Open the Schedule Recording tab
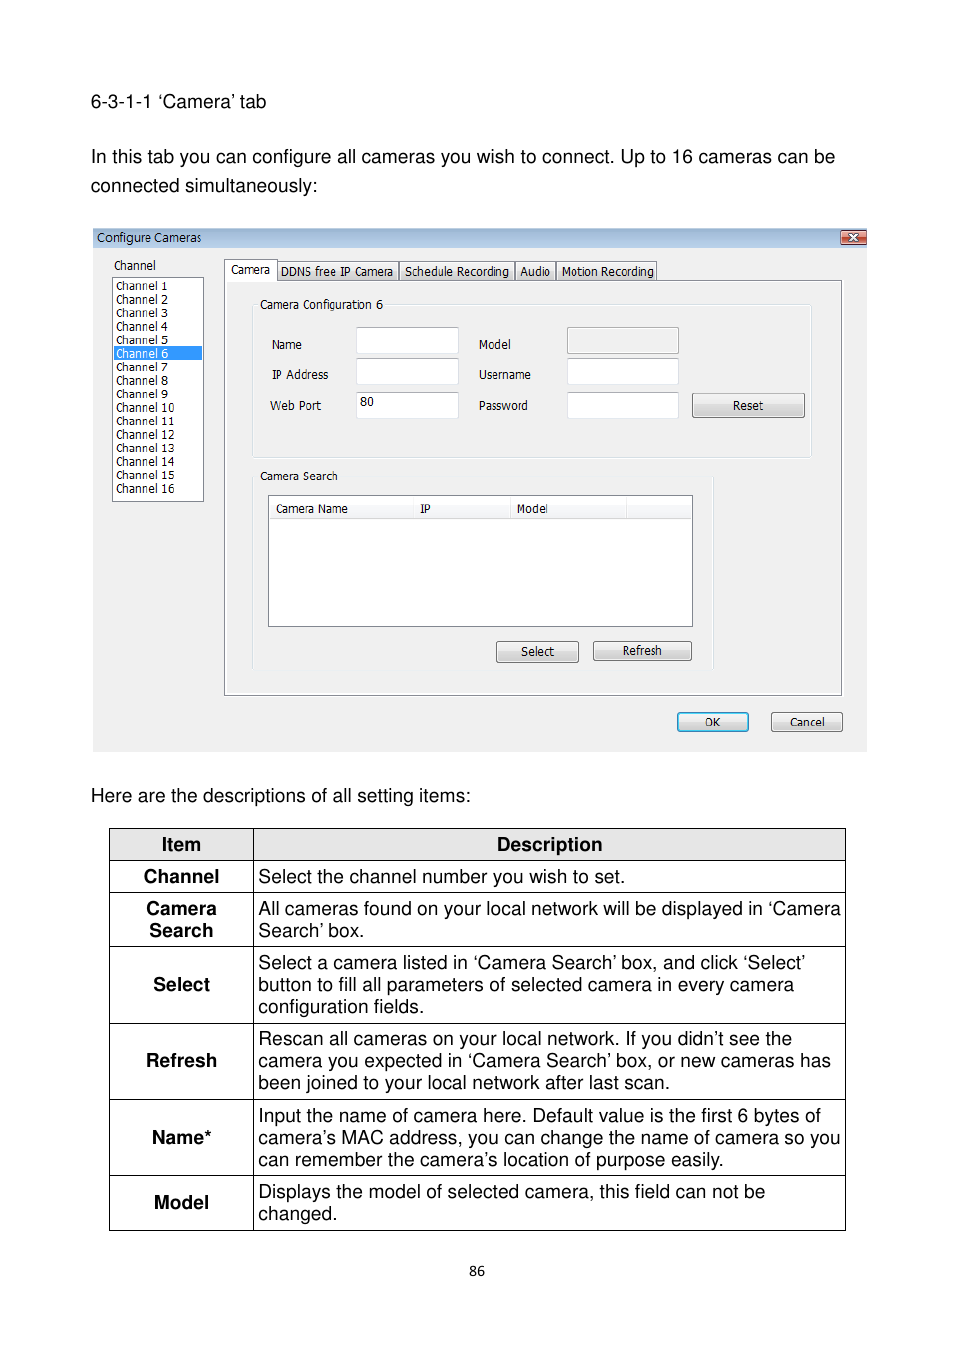Viewport: 954px width, 1351px height. (457, 271)
